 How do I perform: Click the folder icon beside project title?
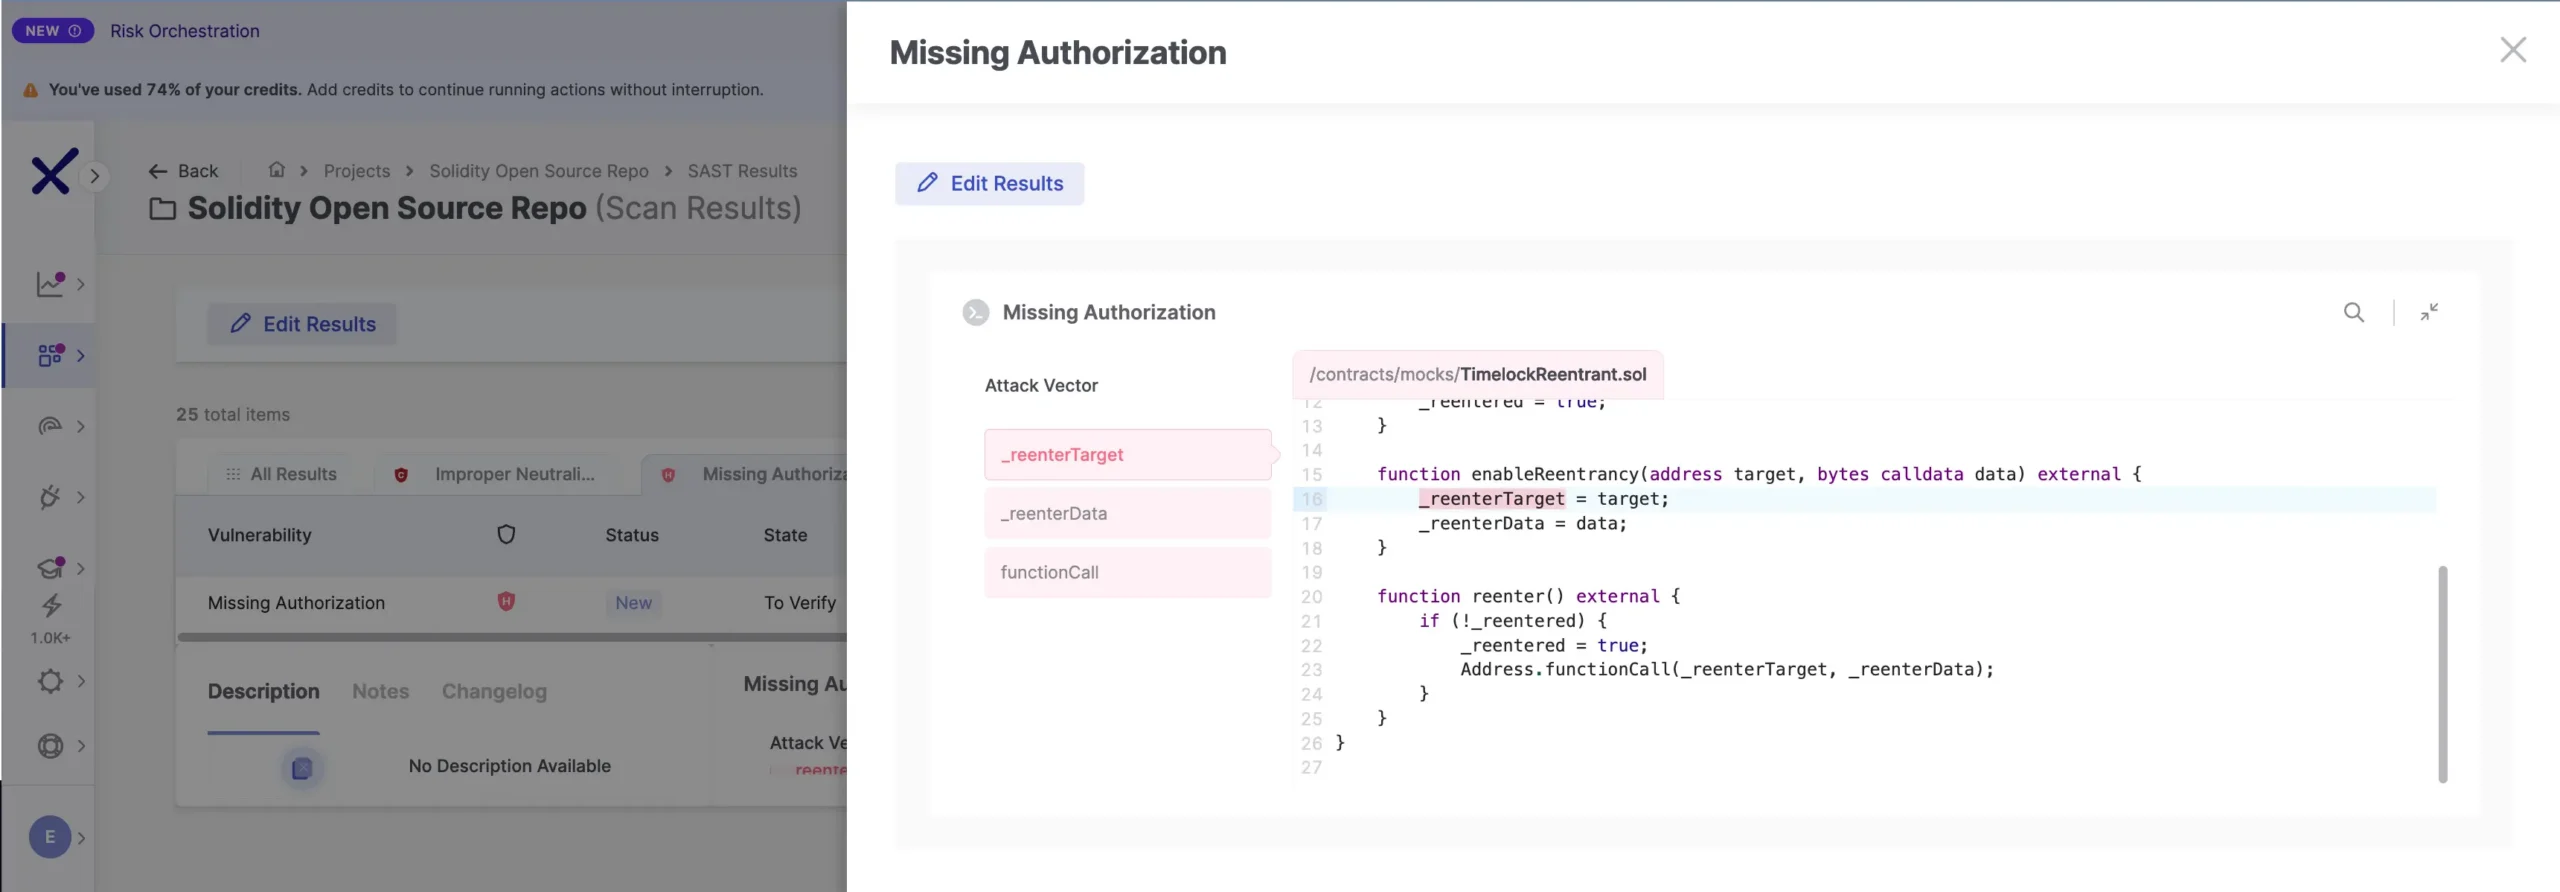point(162,210)
